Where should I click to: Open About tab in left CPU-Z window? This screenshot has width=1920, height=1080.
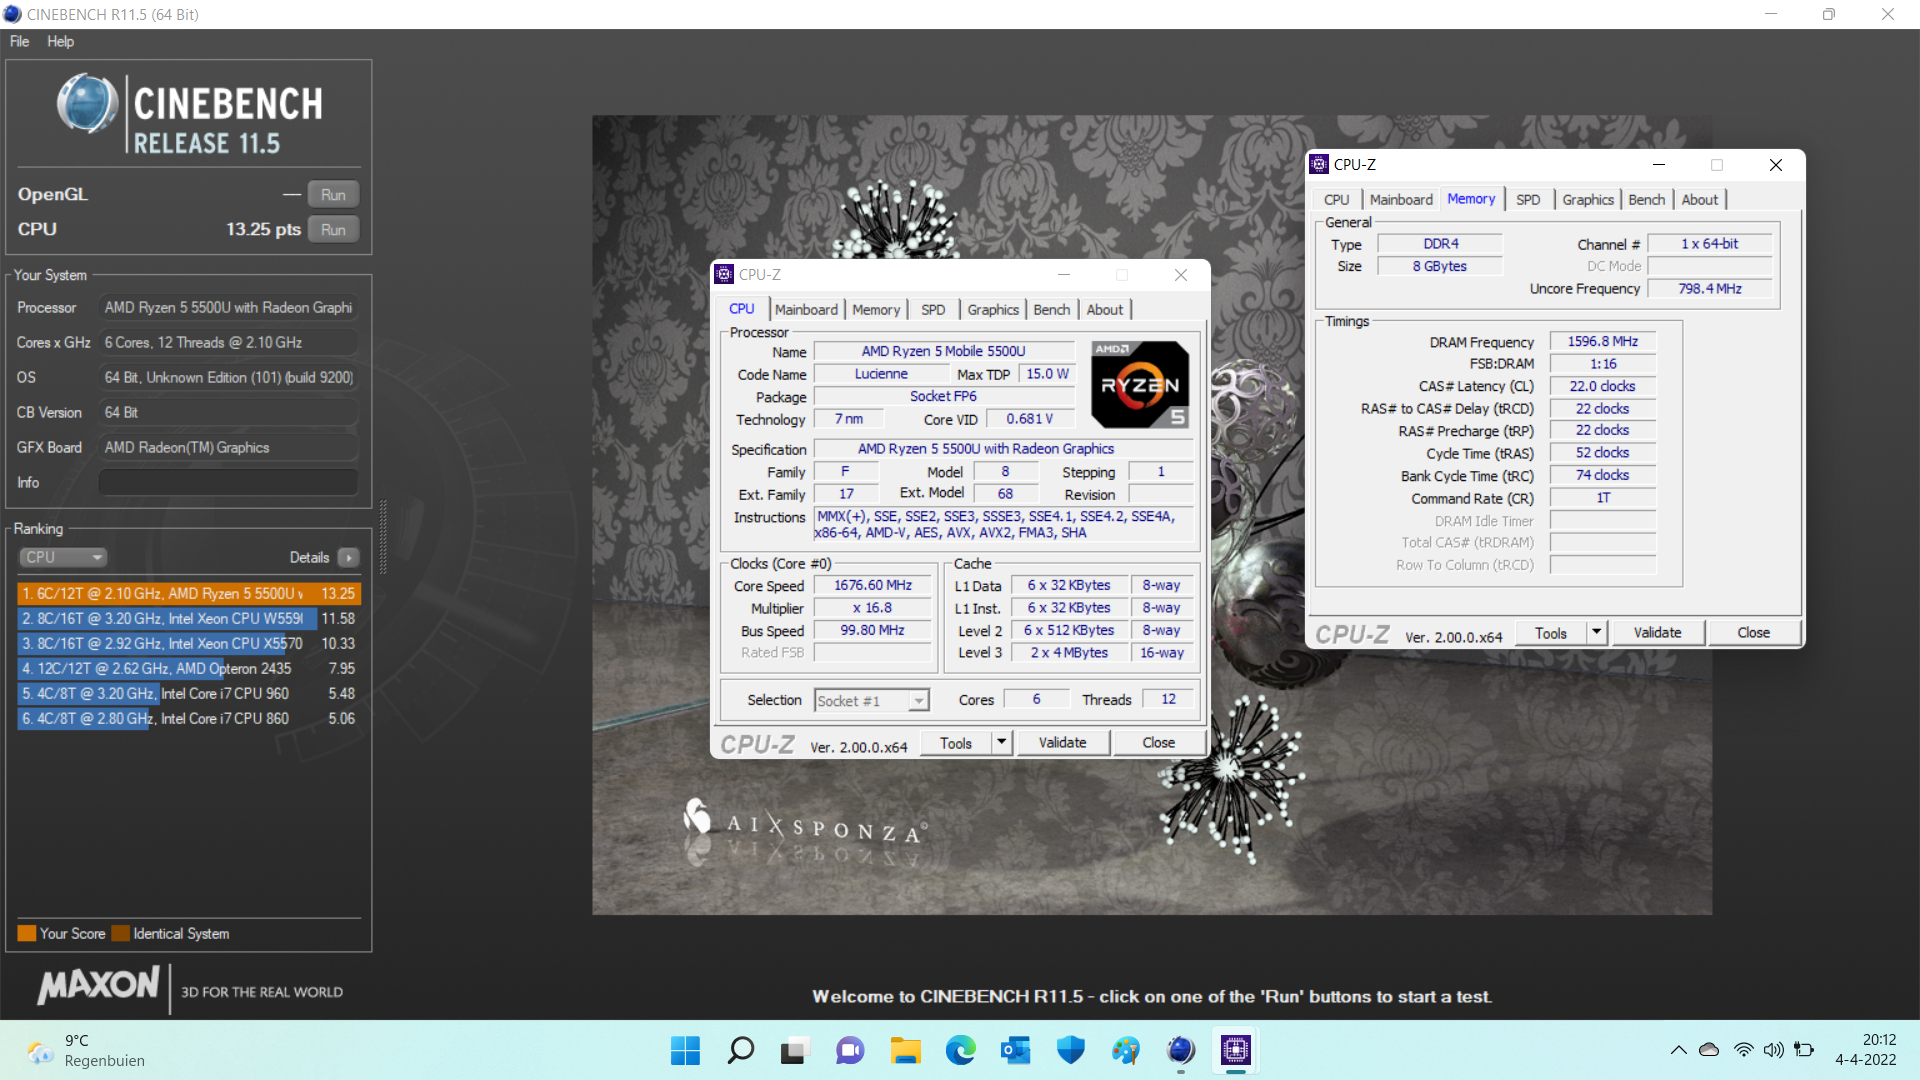click(x=1105, y=310)
